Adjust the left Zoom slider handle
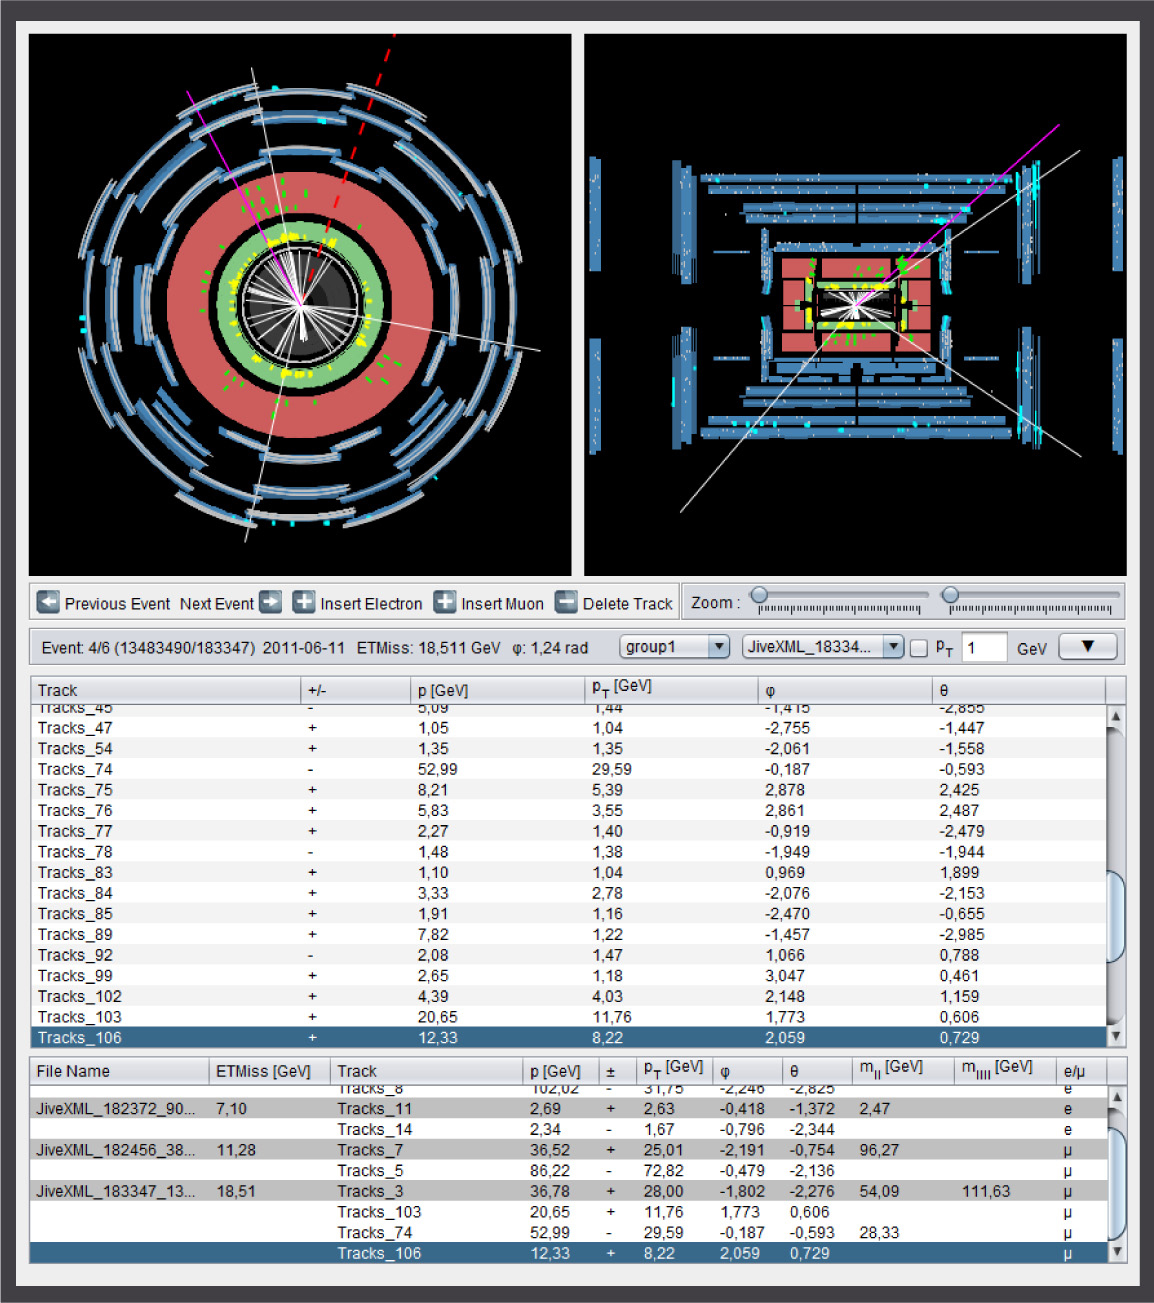1154x1303 pixels. (760, 594)
